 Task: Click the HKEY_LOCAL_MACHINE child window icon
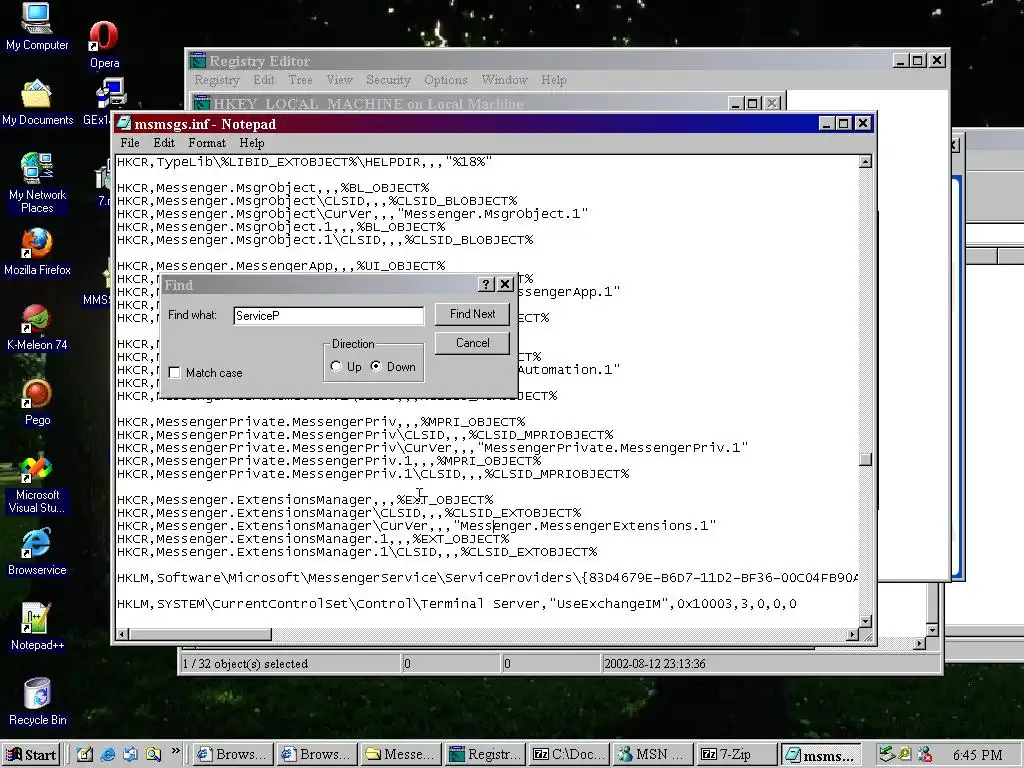(x=202, y=103)
